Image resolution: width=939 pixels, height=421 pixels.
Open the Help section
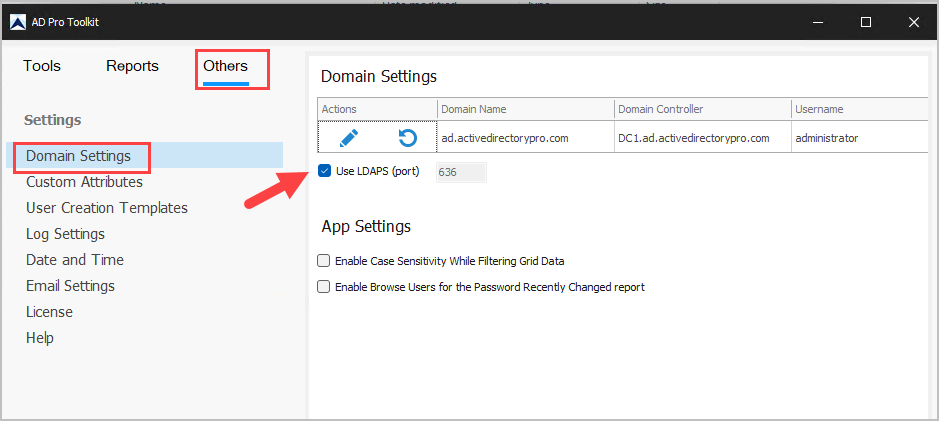tap(40, 338)
